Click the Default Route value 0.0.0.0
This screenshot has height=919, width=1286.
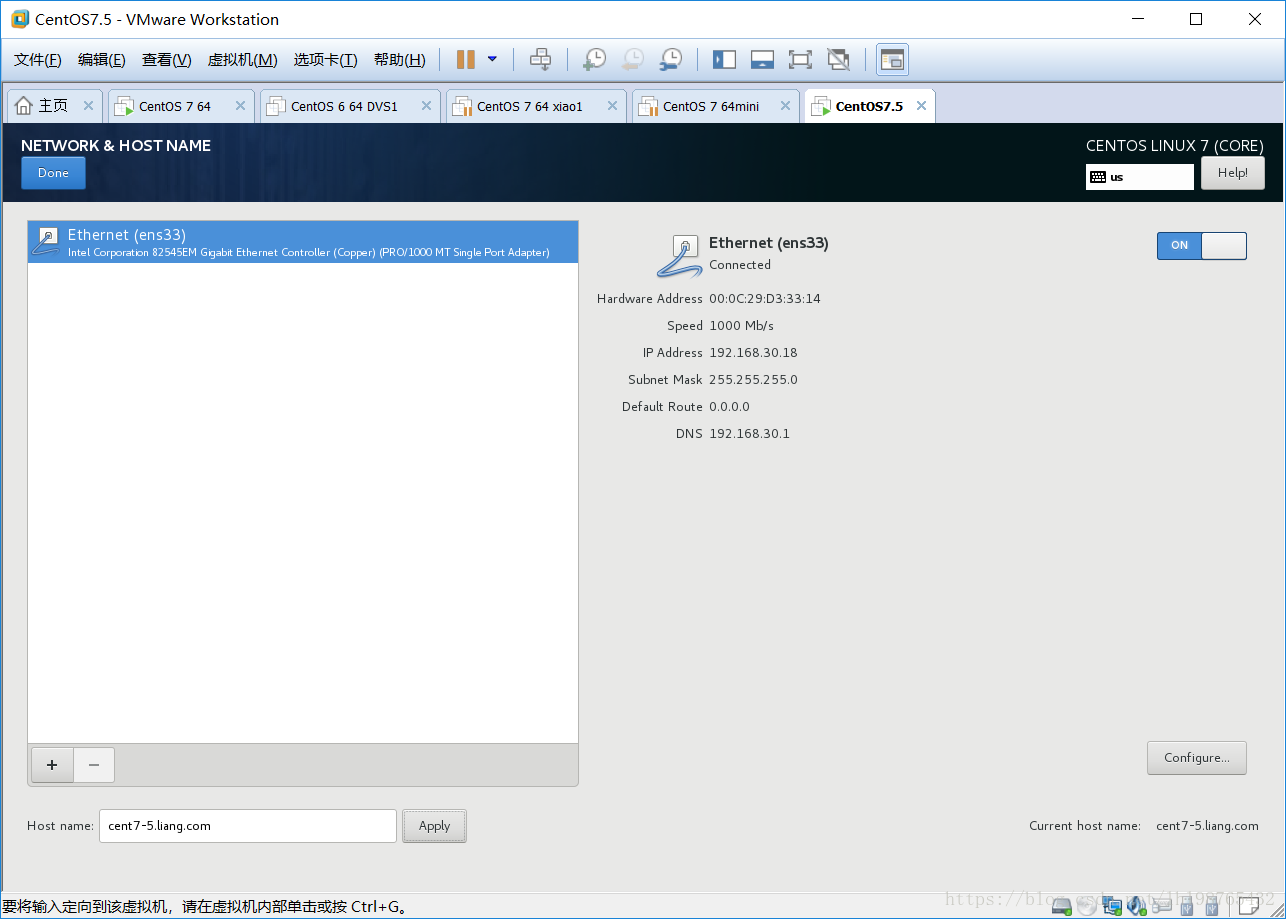pos(729,407)
